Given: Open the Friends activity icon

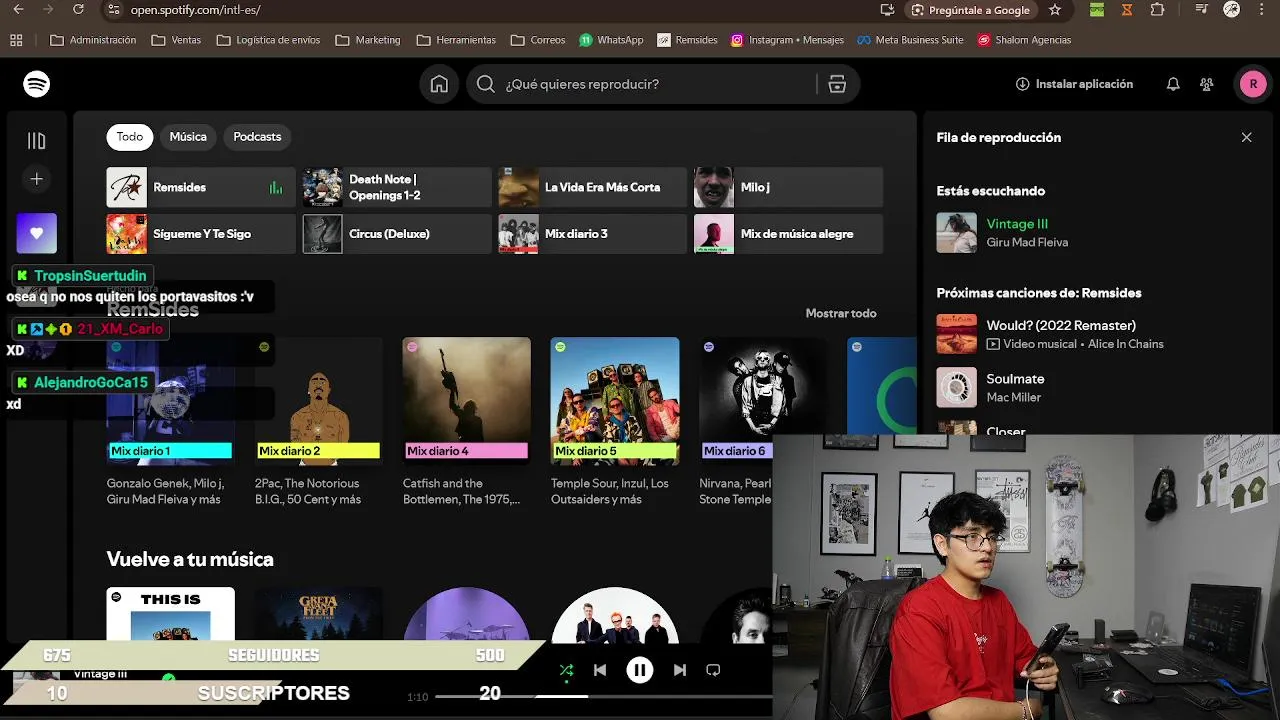Looking at the screenshot, I should [x=1207, y=84].
